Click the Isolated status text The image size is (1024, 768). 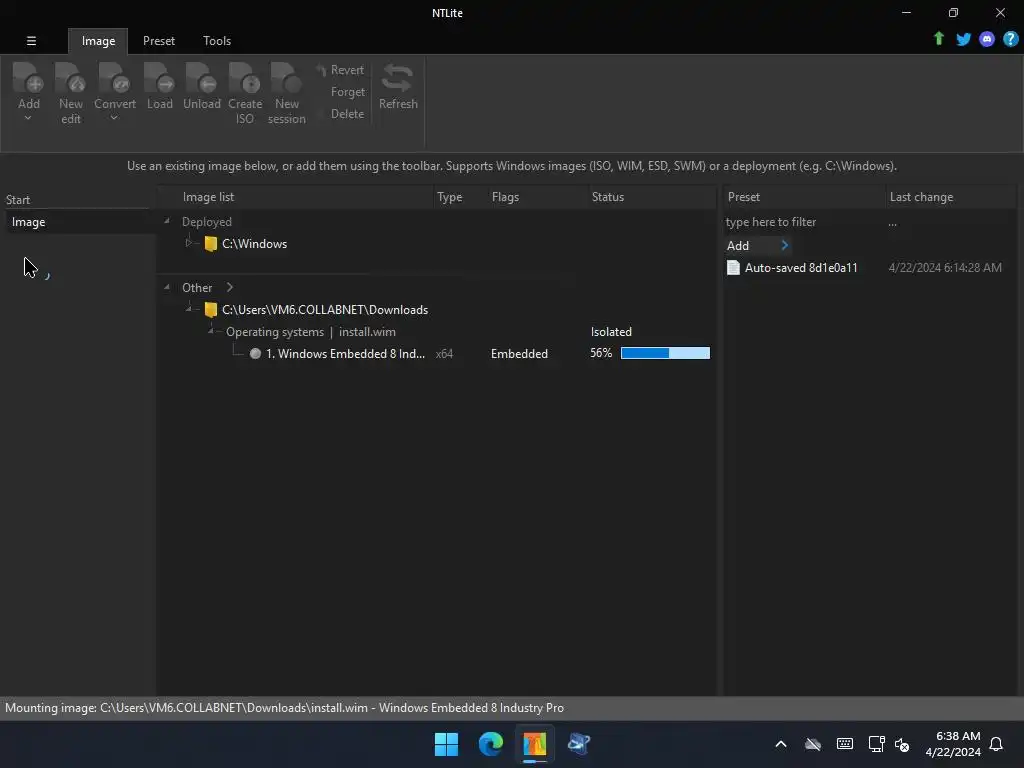click(x=611, y=332)
